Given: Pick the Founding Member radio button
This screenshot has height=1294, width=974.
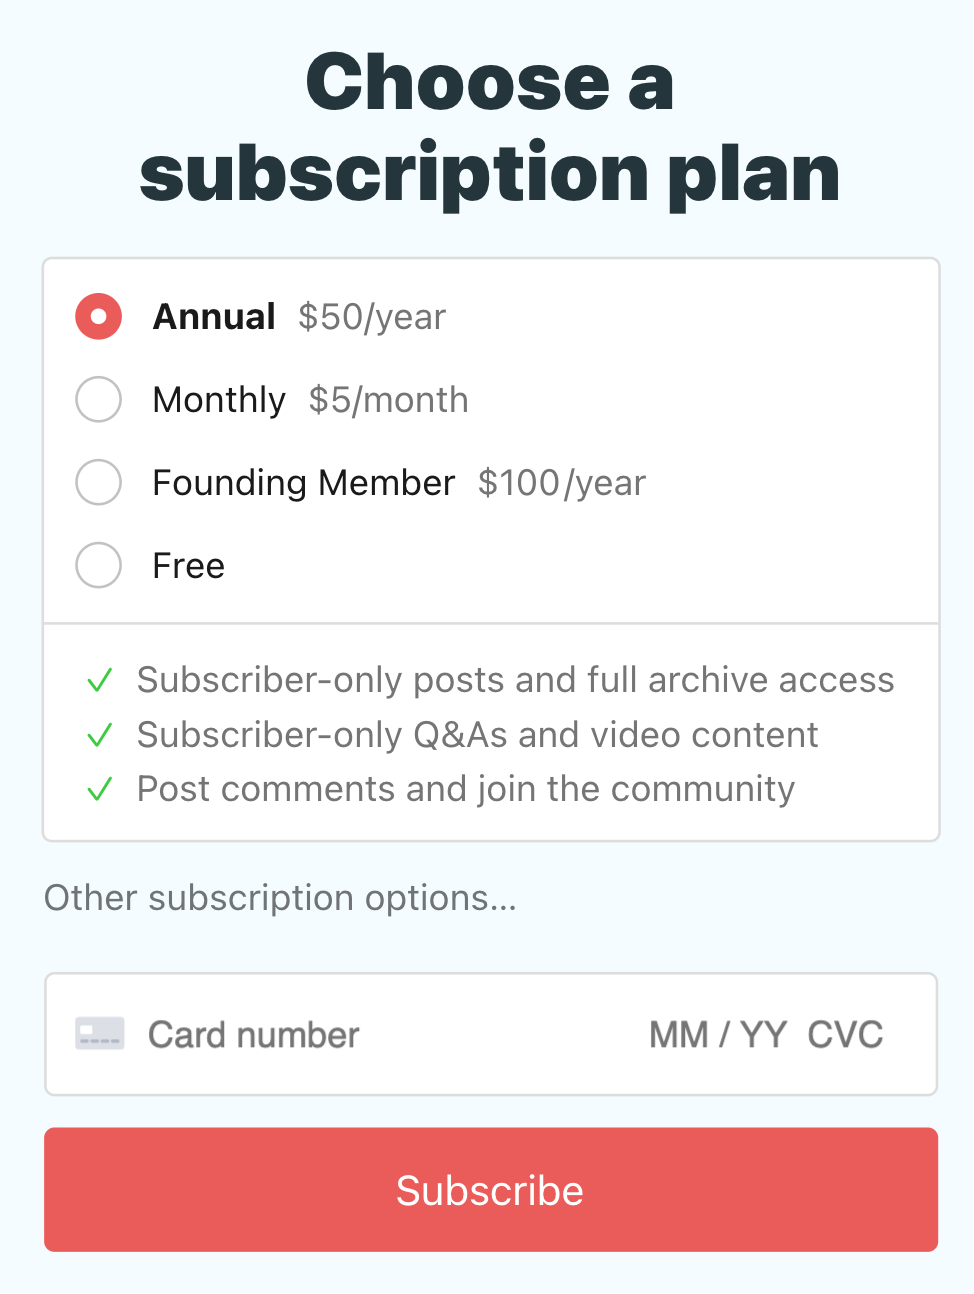Looking at the screenshot, I should click(x=99, y=483).
